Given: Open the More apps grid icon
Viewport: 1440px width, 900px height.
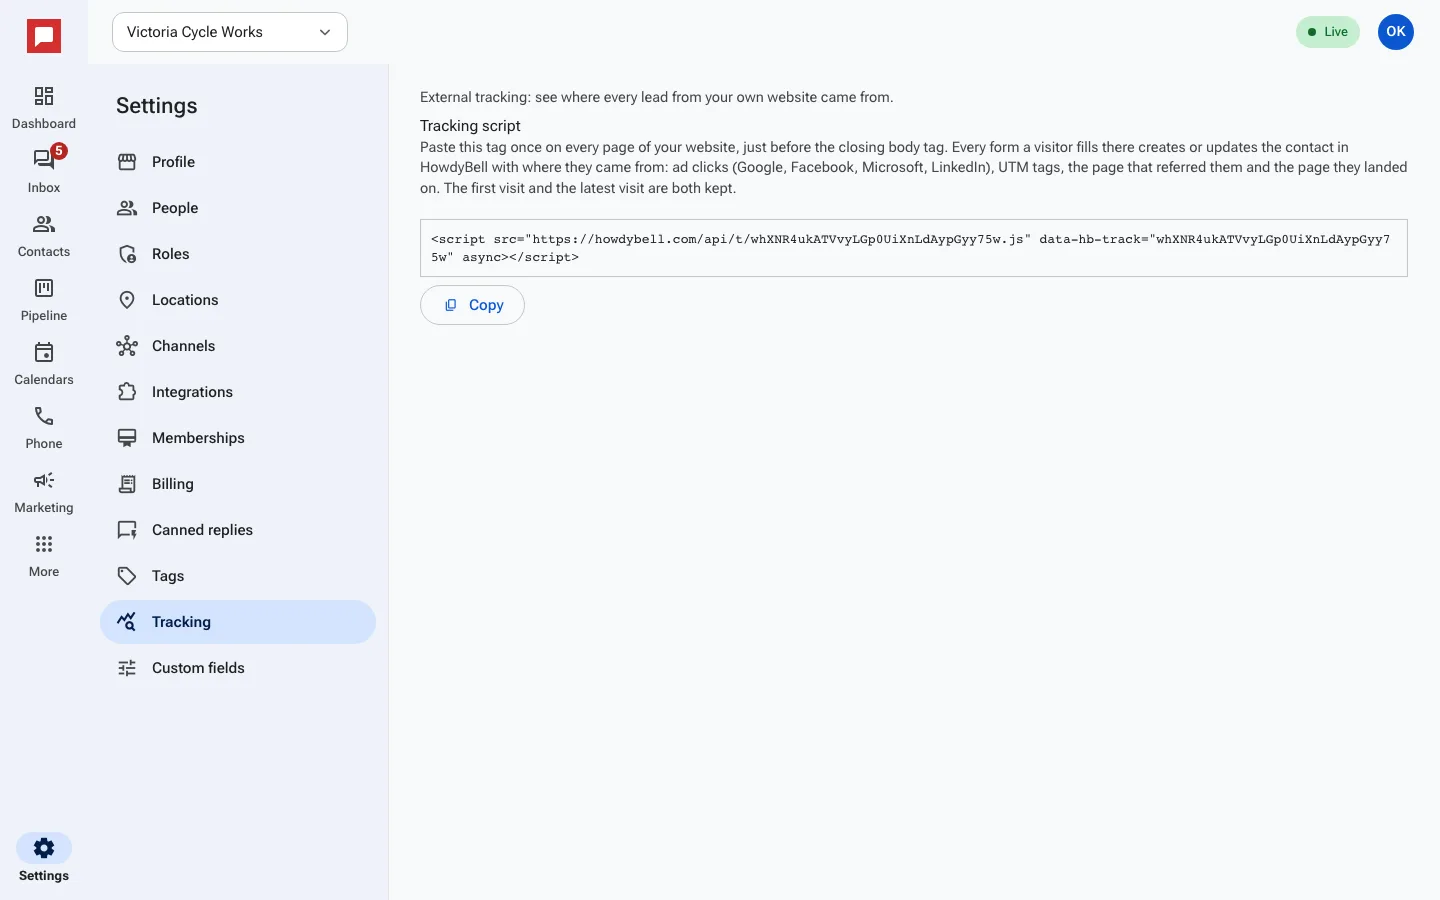Looking at the screenshot, I should click(x=44, y=544).
